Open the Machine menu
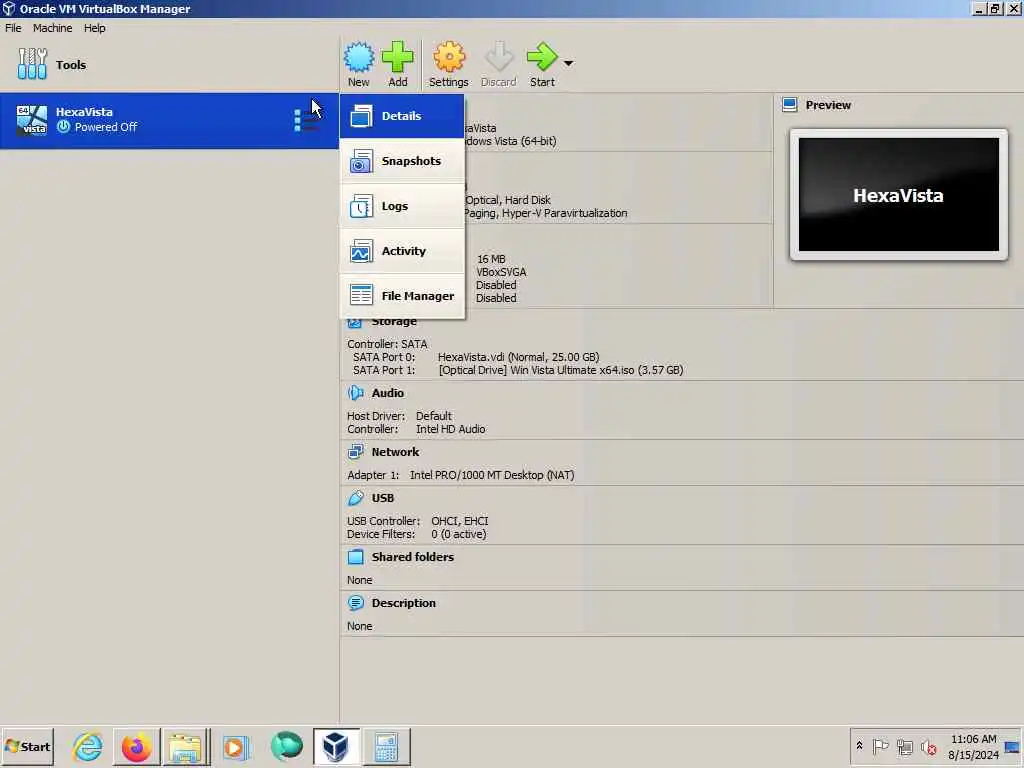The image size is (1024, 768). 52,28
